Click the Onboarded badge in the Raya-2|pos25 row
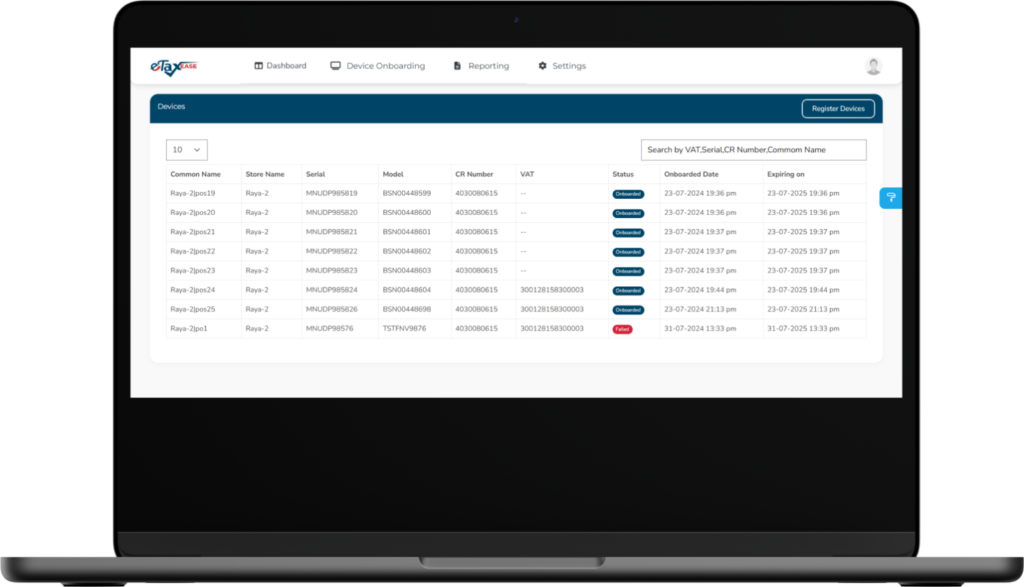1024x587 pixels. pyautogui.click(x=628, y=310)
